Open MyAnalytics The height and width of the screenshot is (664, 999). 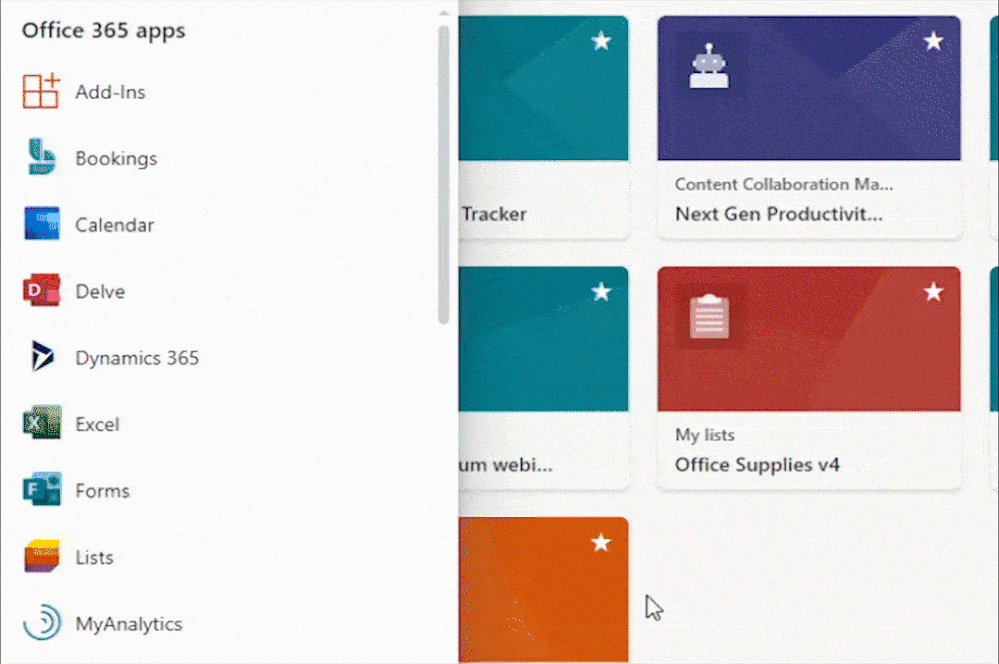tap(128, 623)
